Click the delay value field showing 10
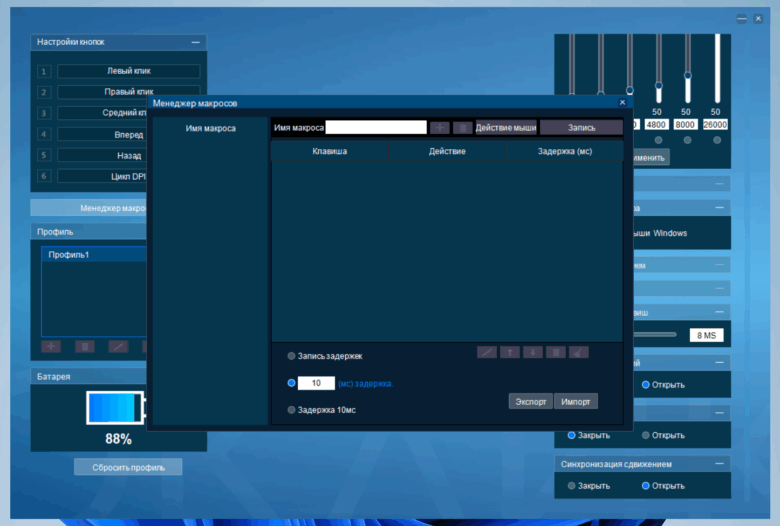Image resolution: width=780 pixels, height=526 pixels. (x=316, y=383)
